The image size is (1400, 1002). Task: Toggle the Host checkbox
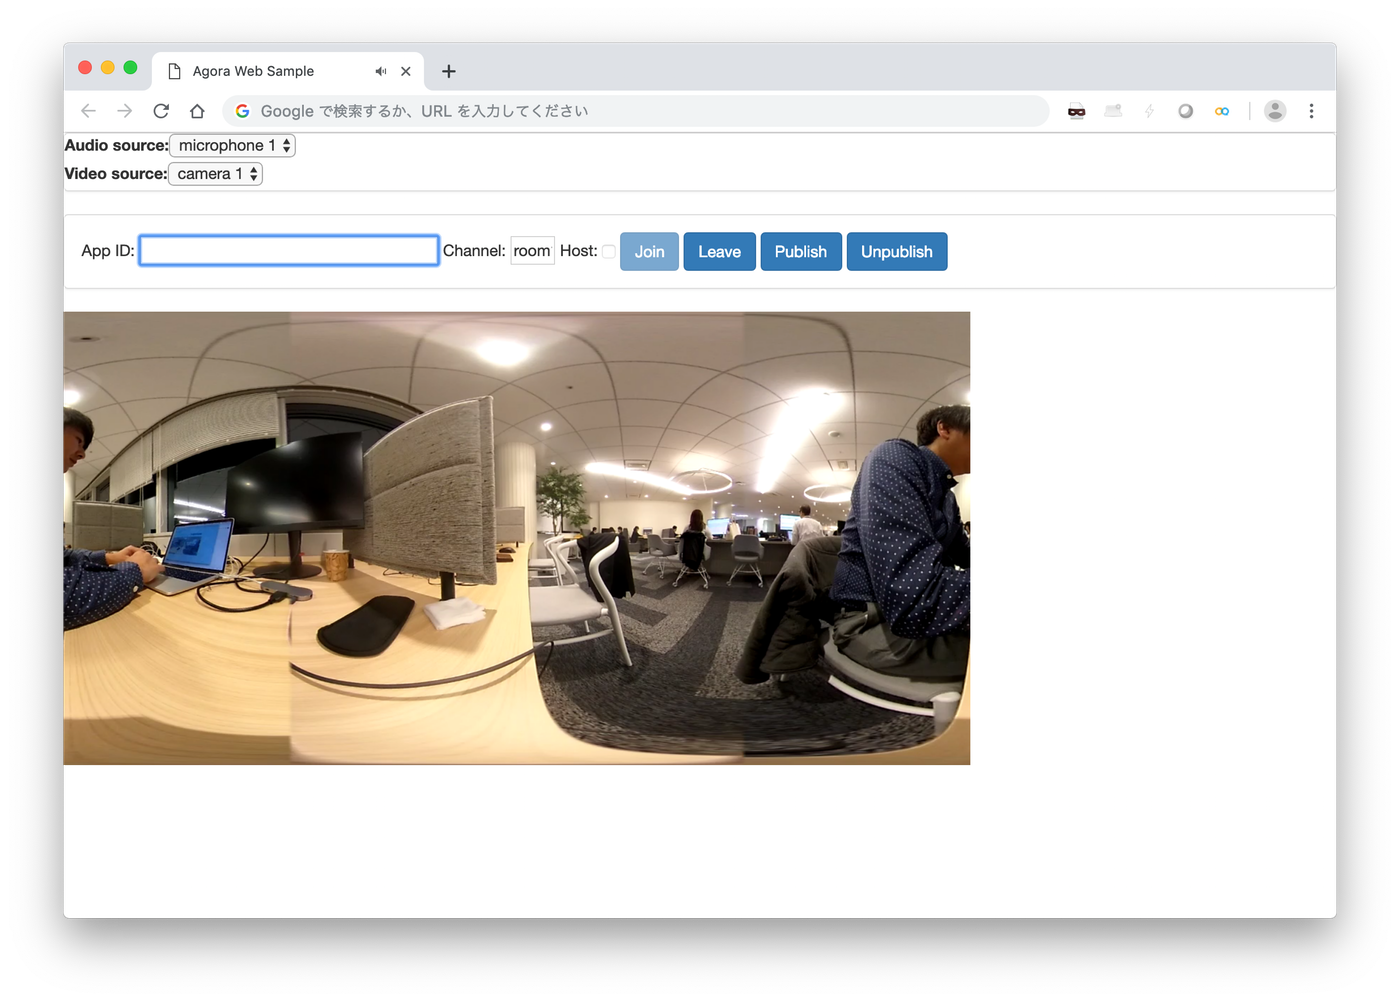608,252
